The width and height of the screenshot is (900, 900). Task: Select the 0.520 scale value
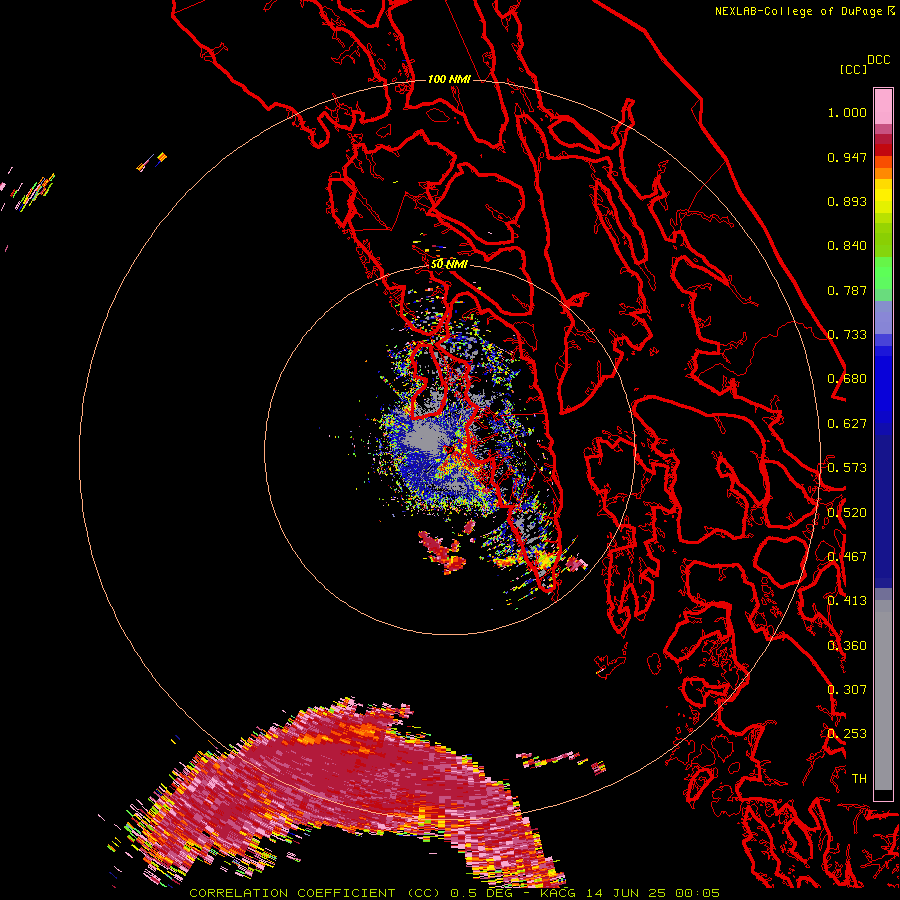click(x=847, y=513)
